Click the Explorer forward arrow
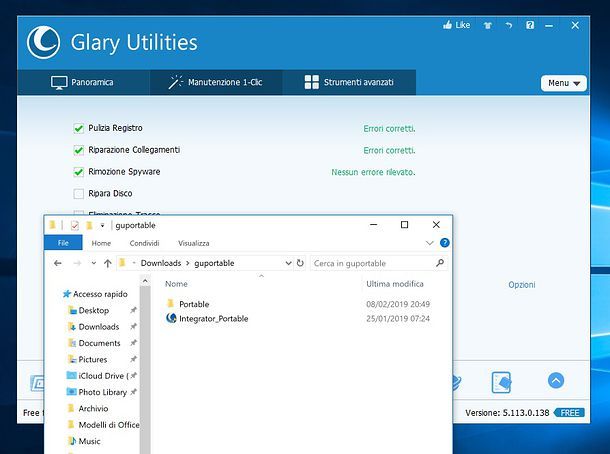The width and height of the screenshot is (610, 454). [77, 263]
